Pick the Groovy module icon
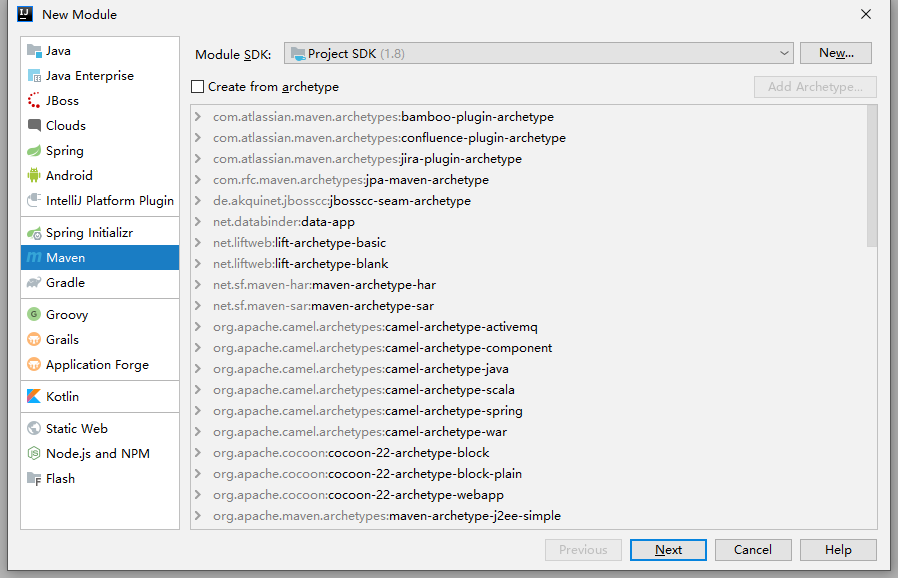 coord(34,314)
